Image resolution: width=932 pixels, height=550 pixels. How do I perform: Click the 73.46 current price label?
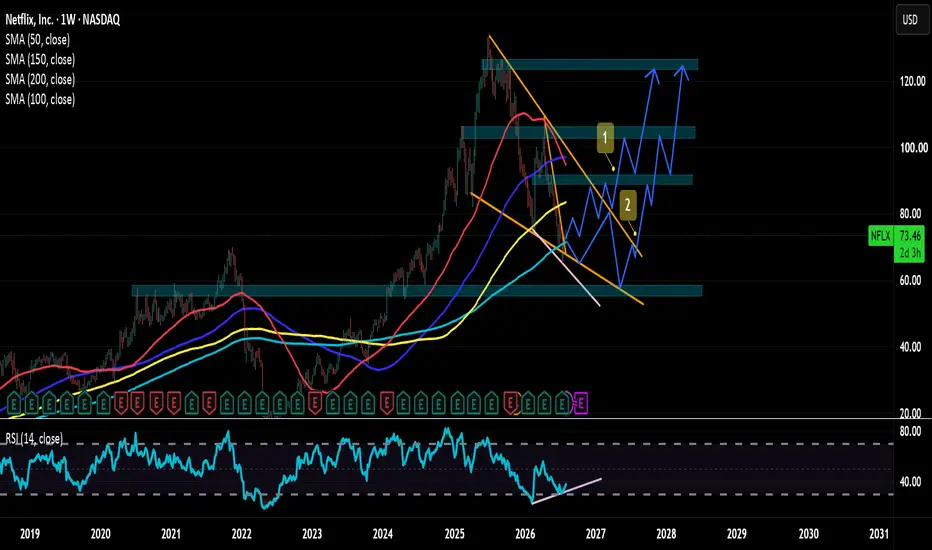pos(910,235)
